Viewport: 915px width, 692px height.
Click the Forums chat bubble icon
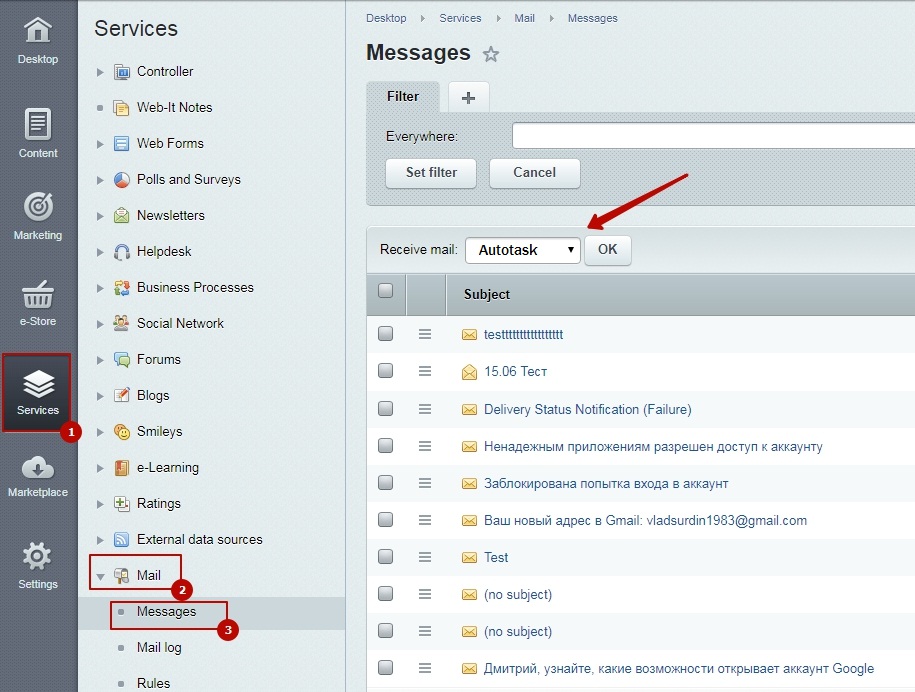coord(121,360)
